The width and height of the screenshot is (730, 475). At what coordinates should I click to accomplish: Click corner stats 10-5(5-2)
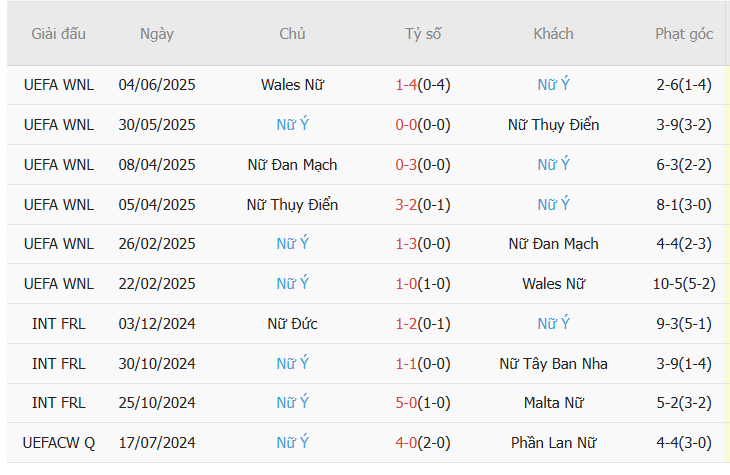tap(684, 284)
